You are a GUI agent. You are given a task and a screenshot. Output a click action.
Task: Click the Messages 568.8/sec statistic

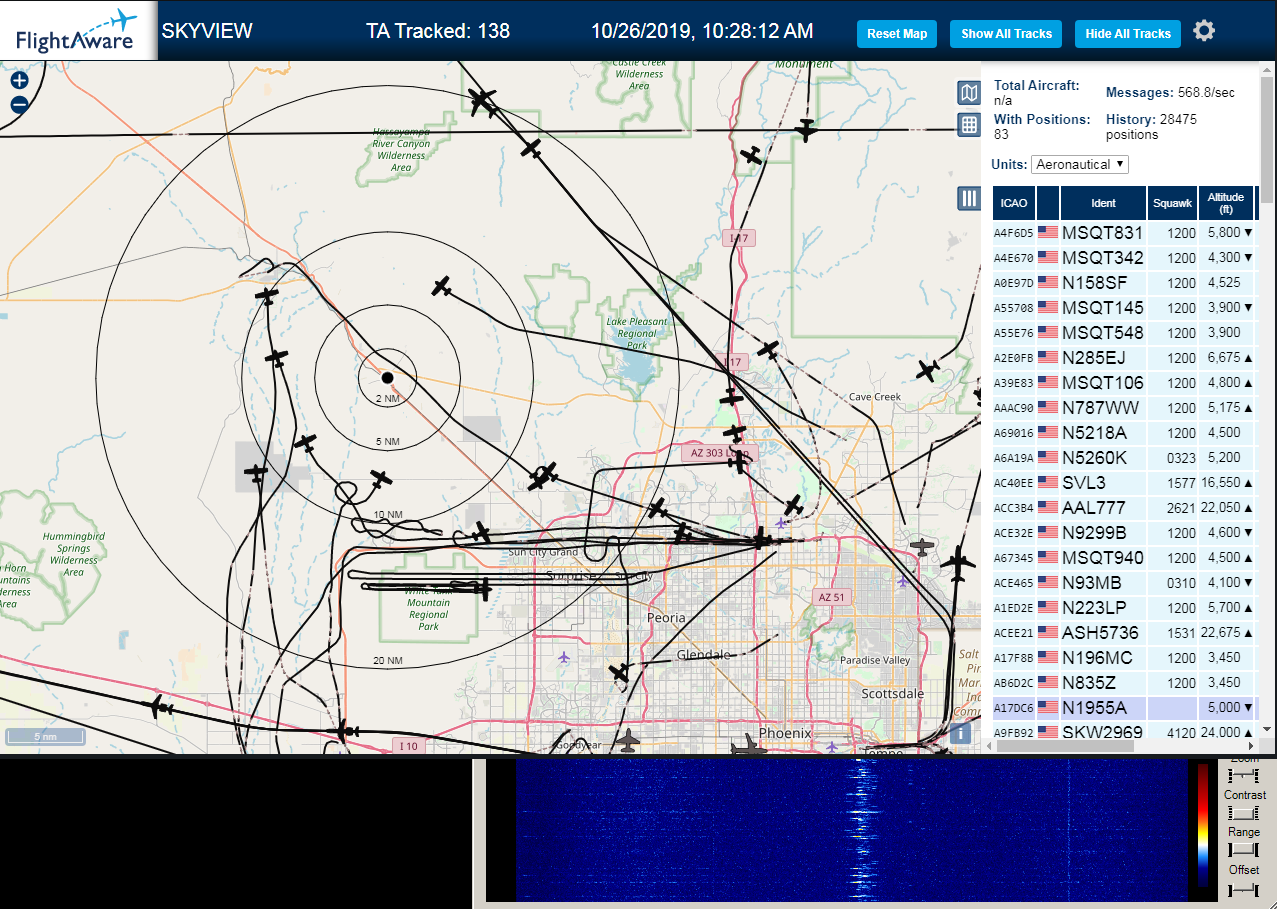(x=1170, y=93)
